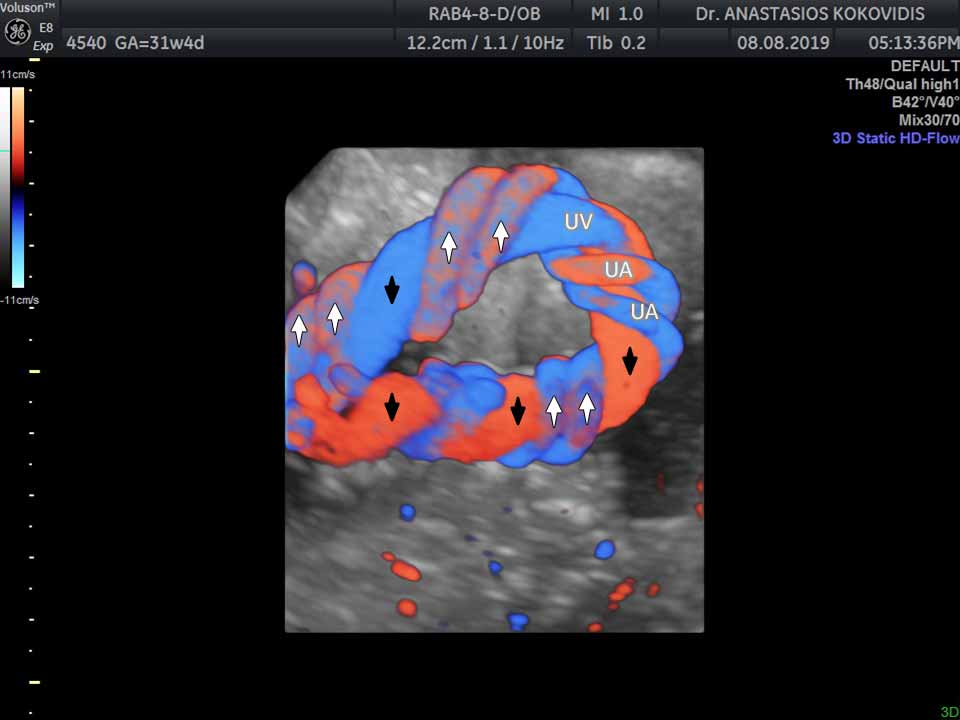
Task: Click the grayscale map bar
Action: pos(5,187)
